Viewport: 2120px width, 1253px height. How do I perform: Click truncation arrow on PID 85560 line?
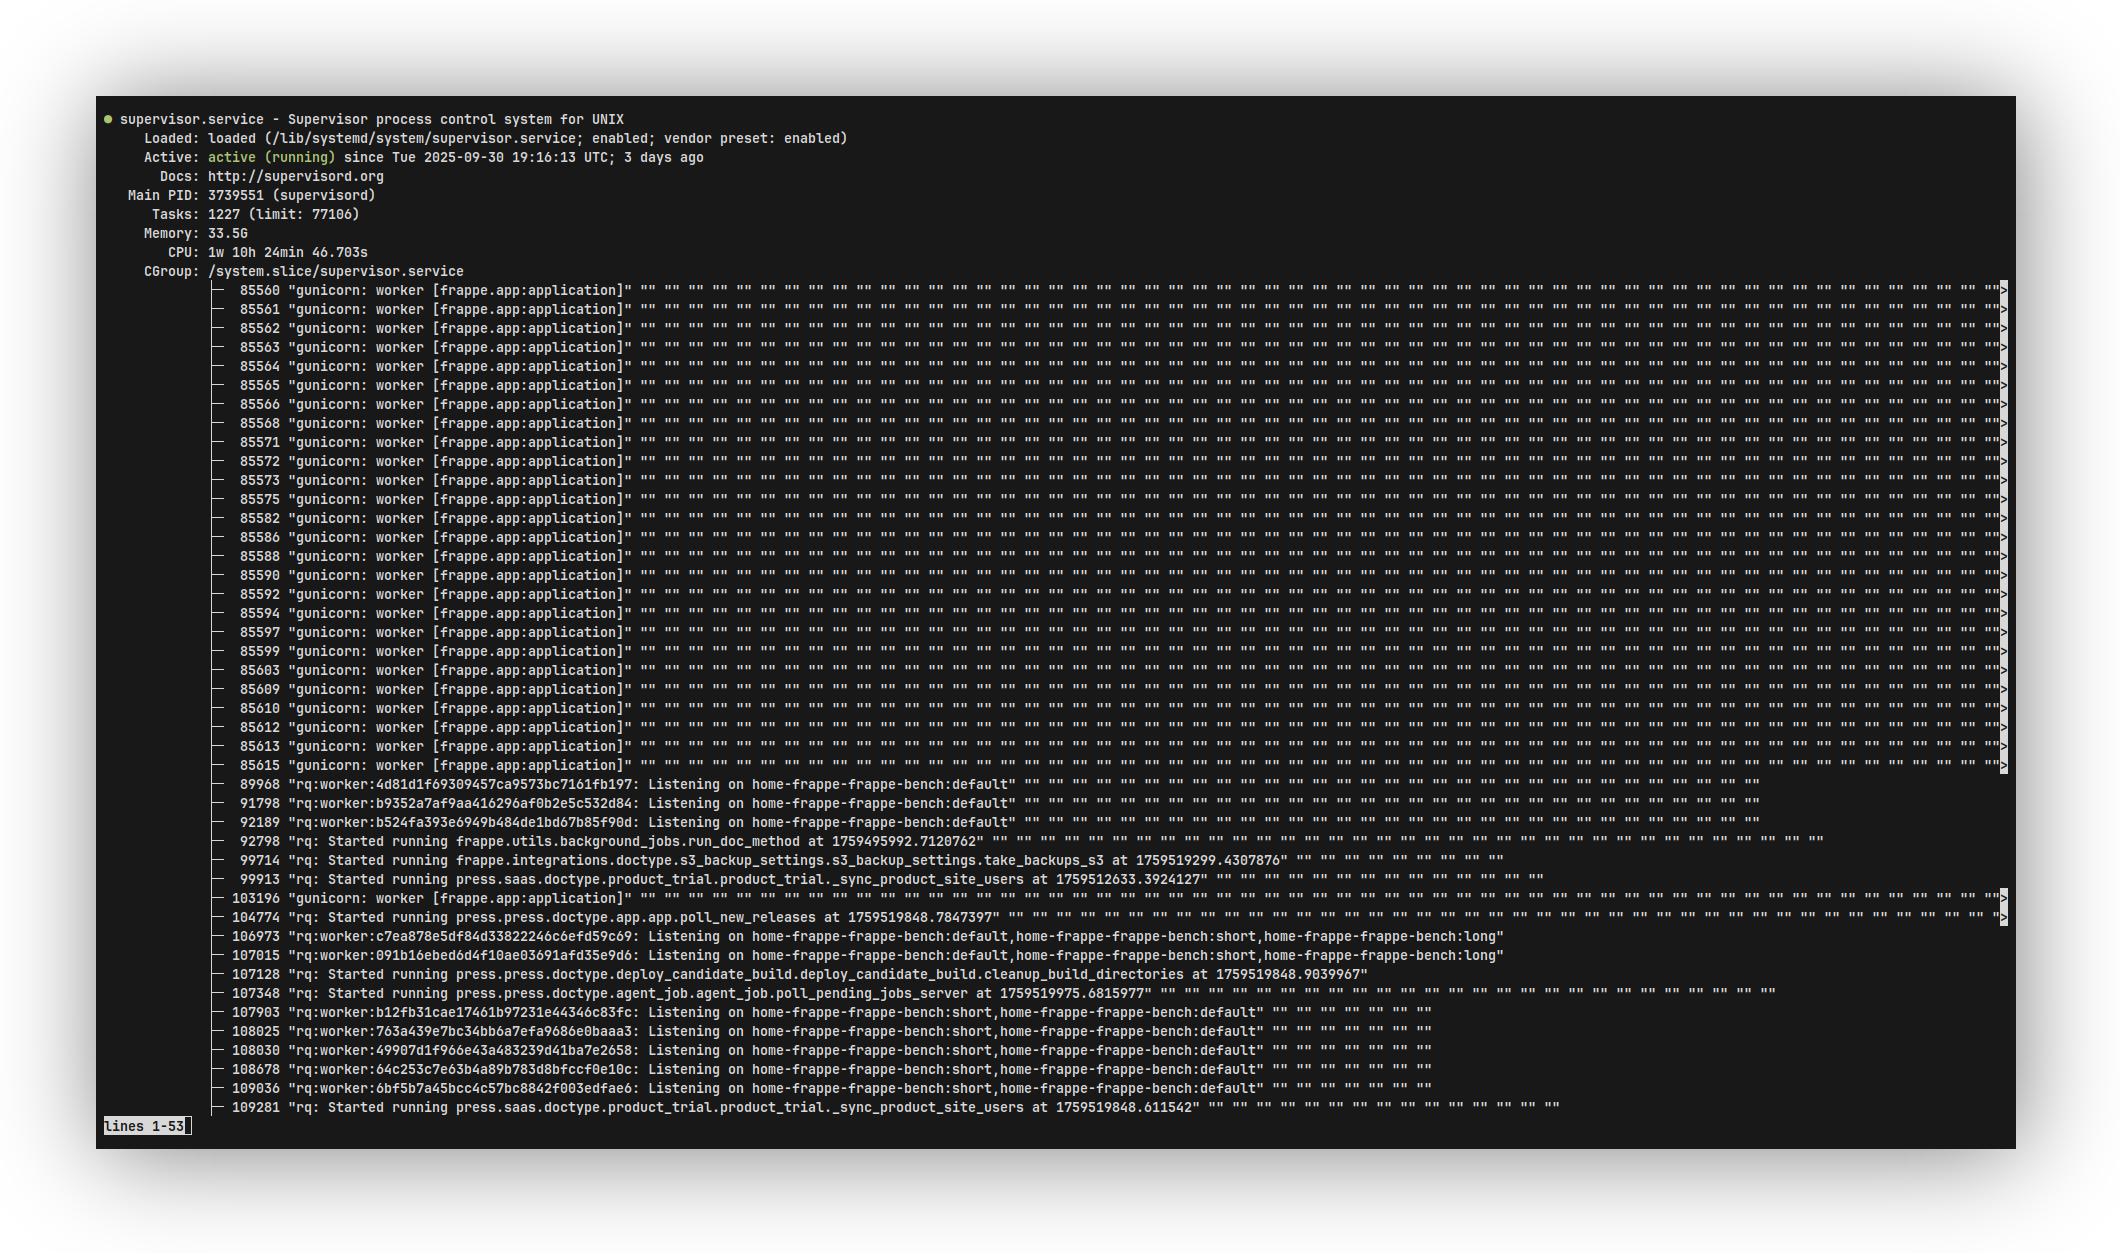click(2003, 290)
